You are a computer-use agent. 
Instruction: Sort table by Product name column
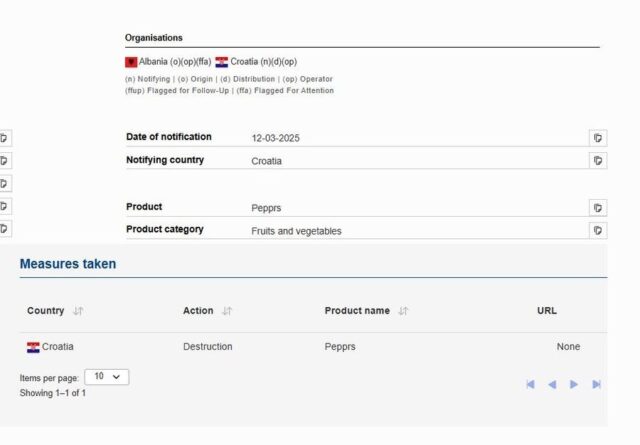tap(403, 311)
